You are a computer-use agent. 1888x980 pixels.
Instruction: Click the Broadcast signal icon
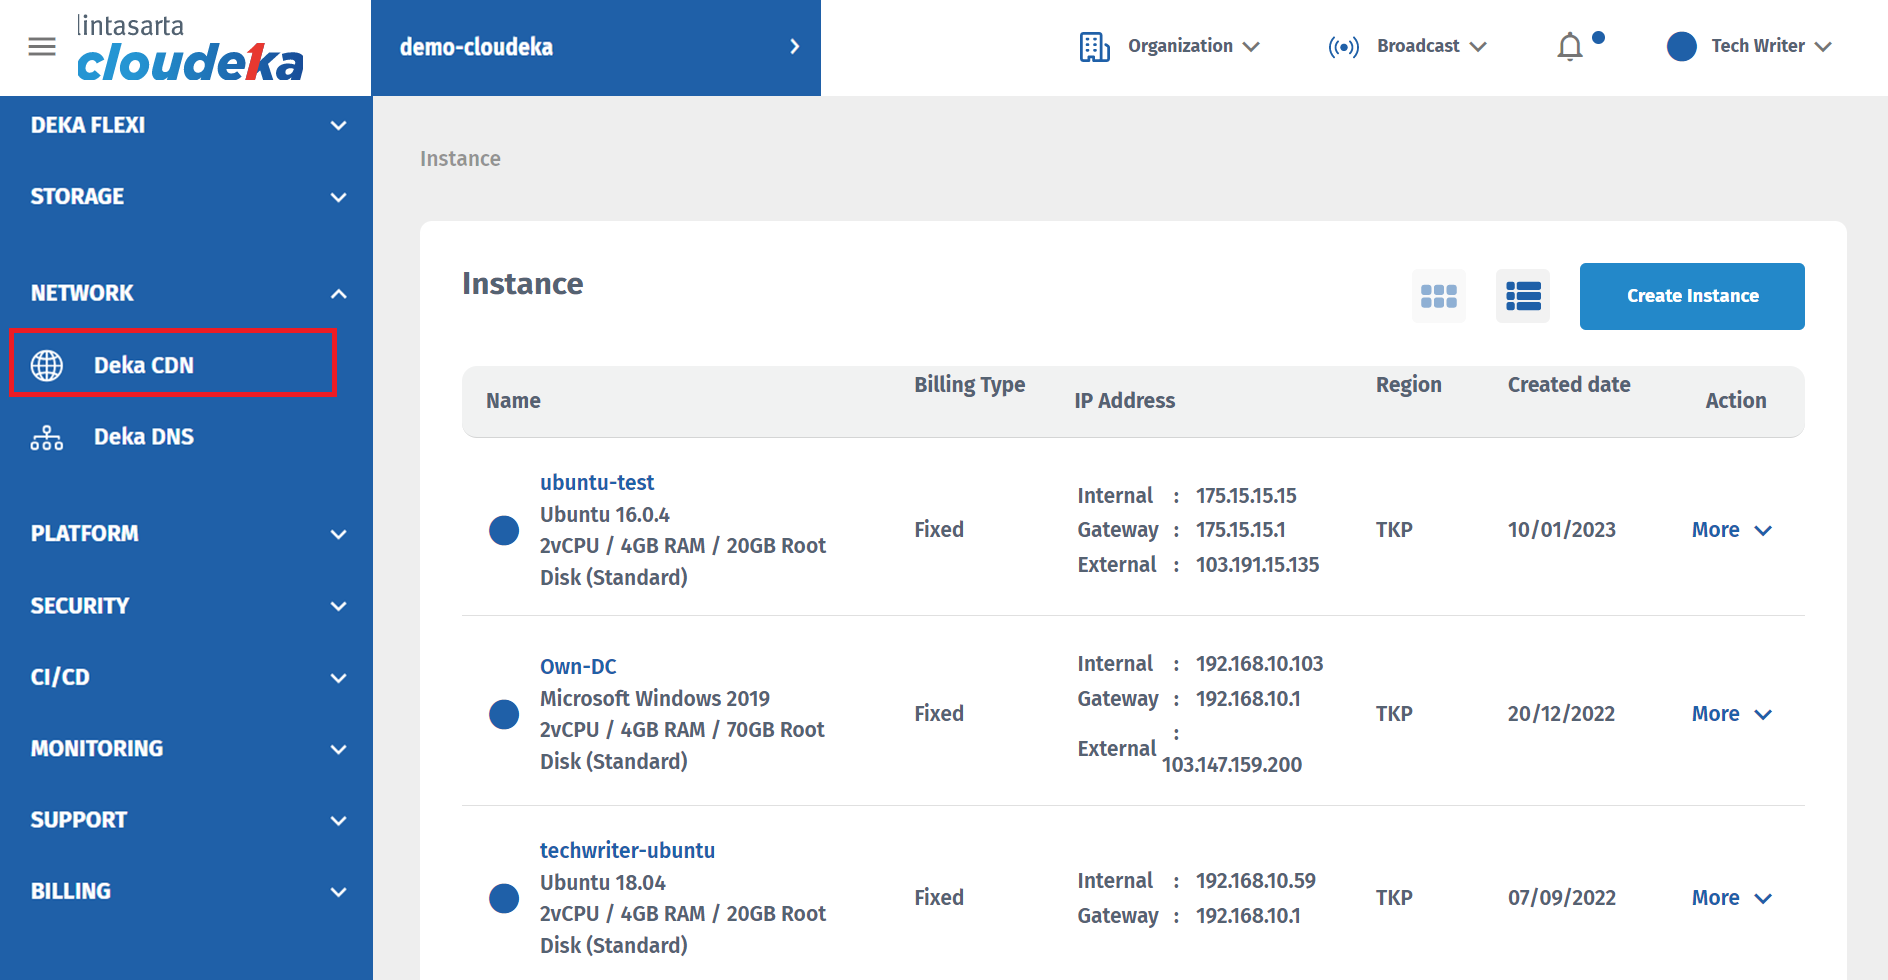pos(1343,47)
